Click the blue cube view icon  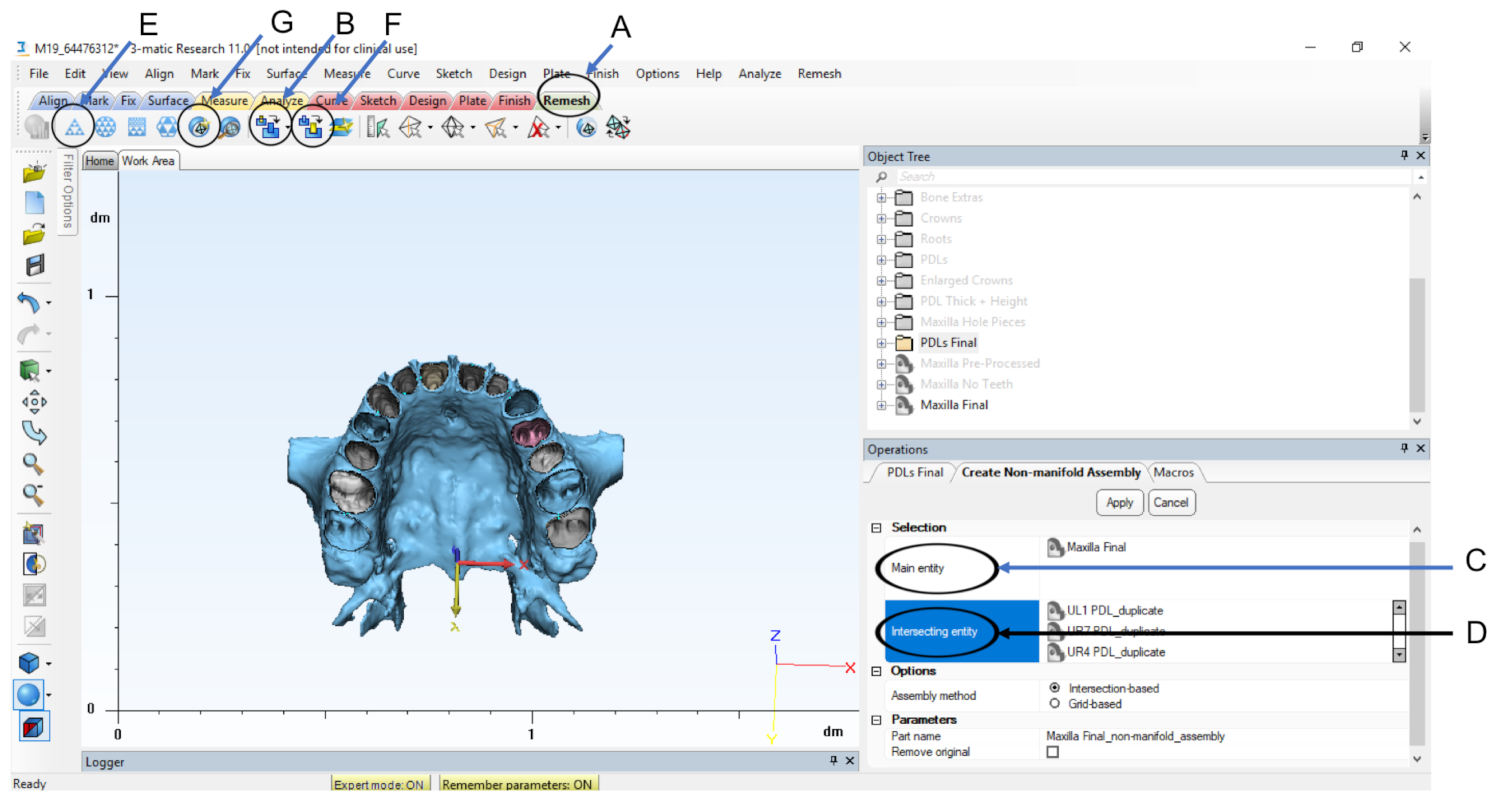click(31, 662)
